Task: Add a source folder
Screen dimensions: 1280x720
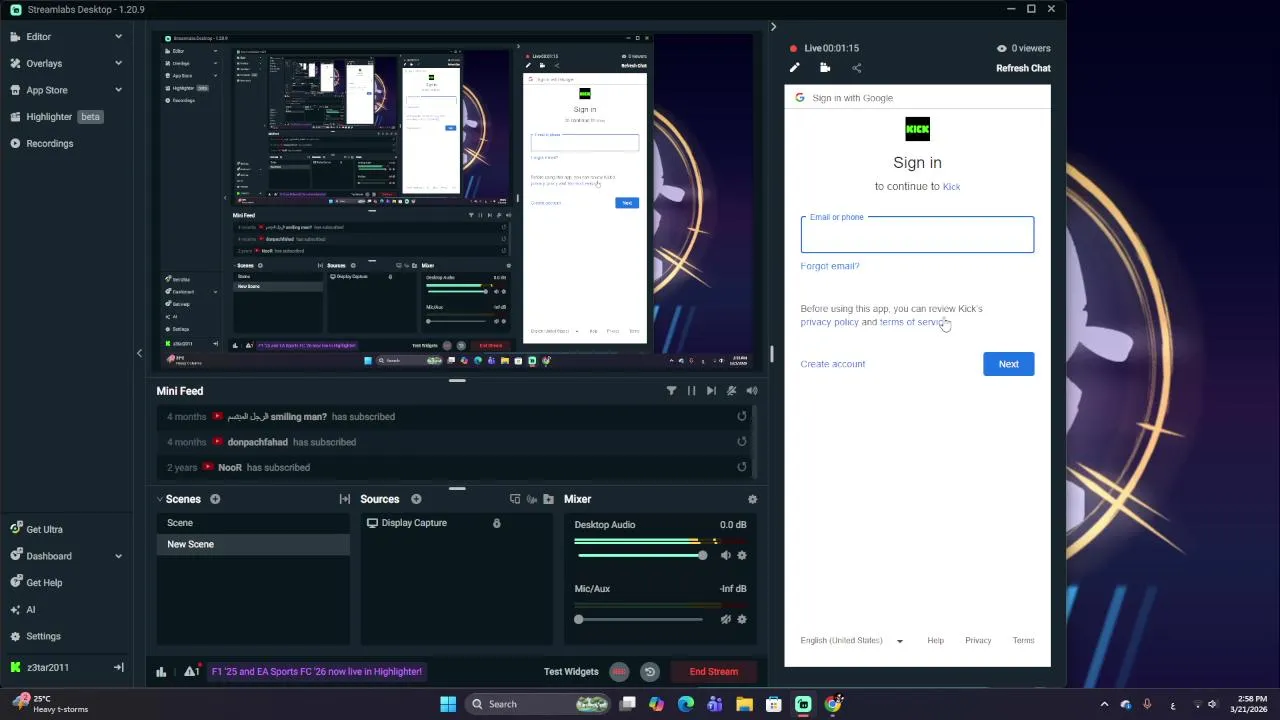Action: click(548, 499)
